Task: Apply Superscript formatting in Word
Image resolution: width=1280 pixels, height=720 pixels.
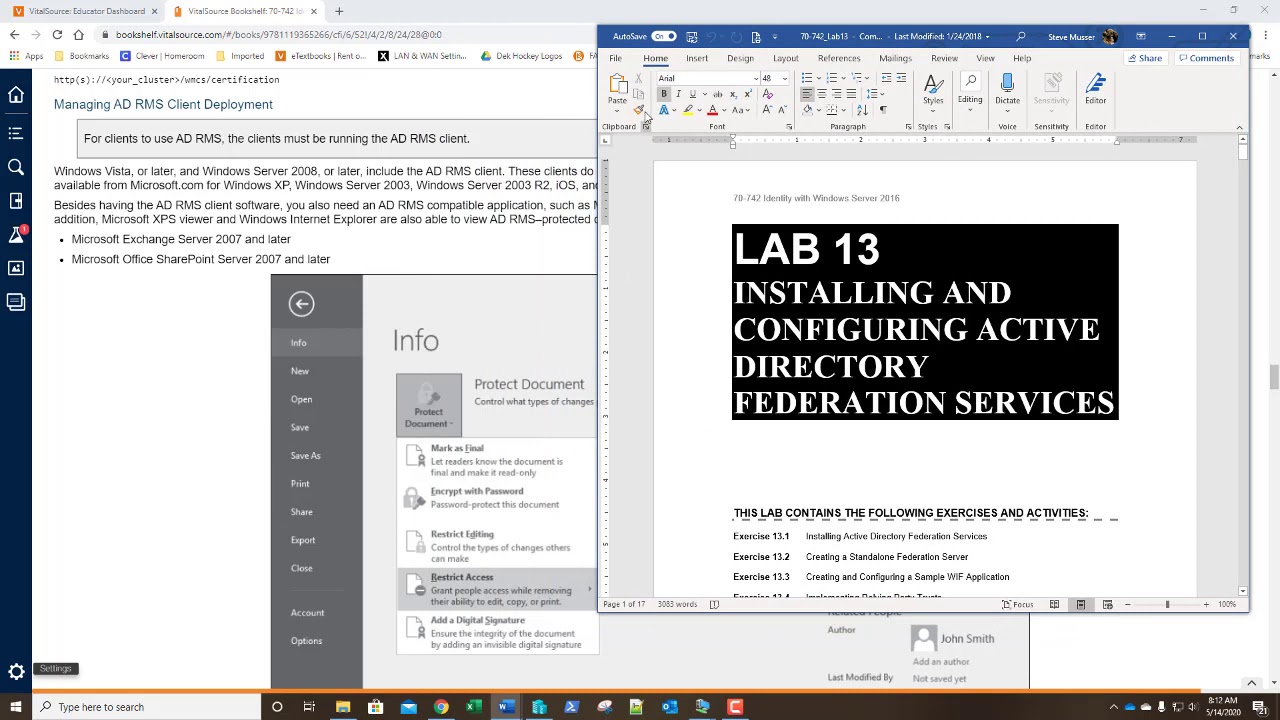Action: point(747,94)
